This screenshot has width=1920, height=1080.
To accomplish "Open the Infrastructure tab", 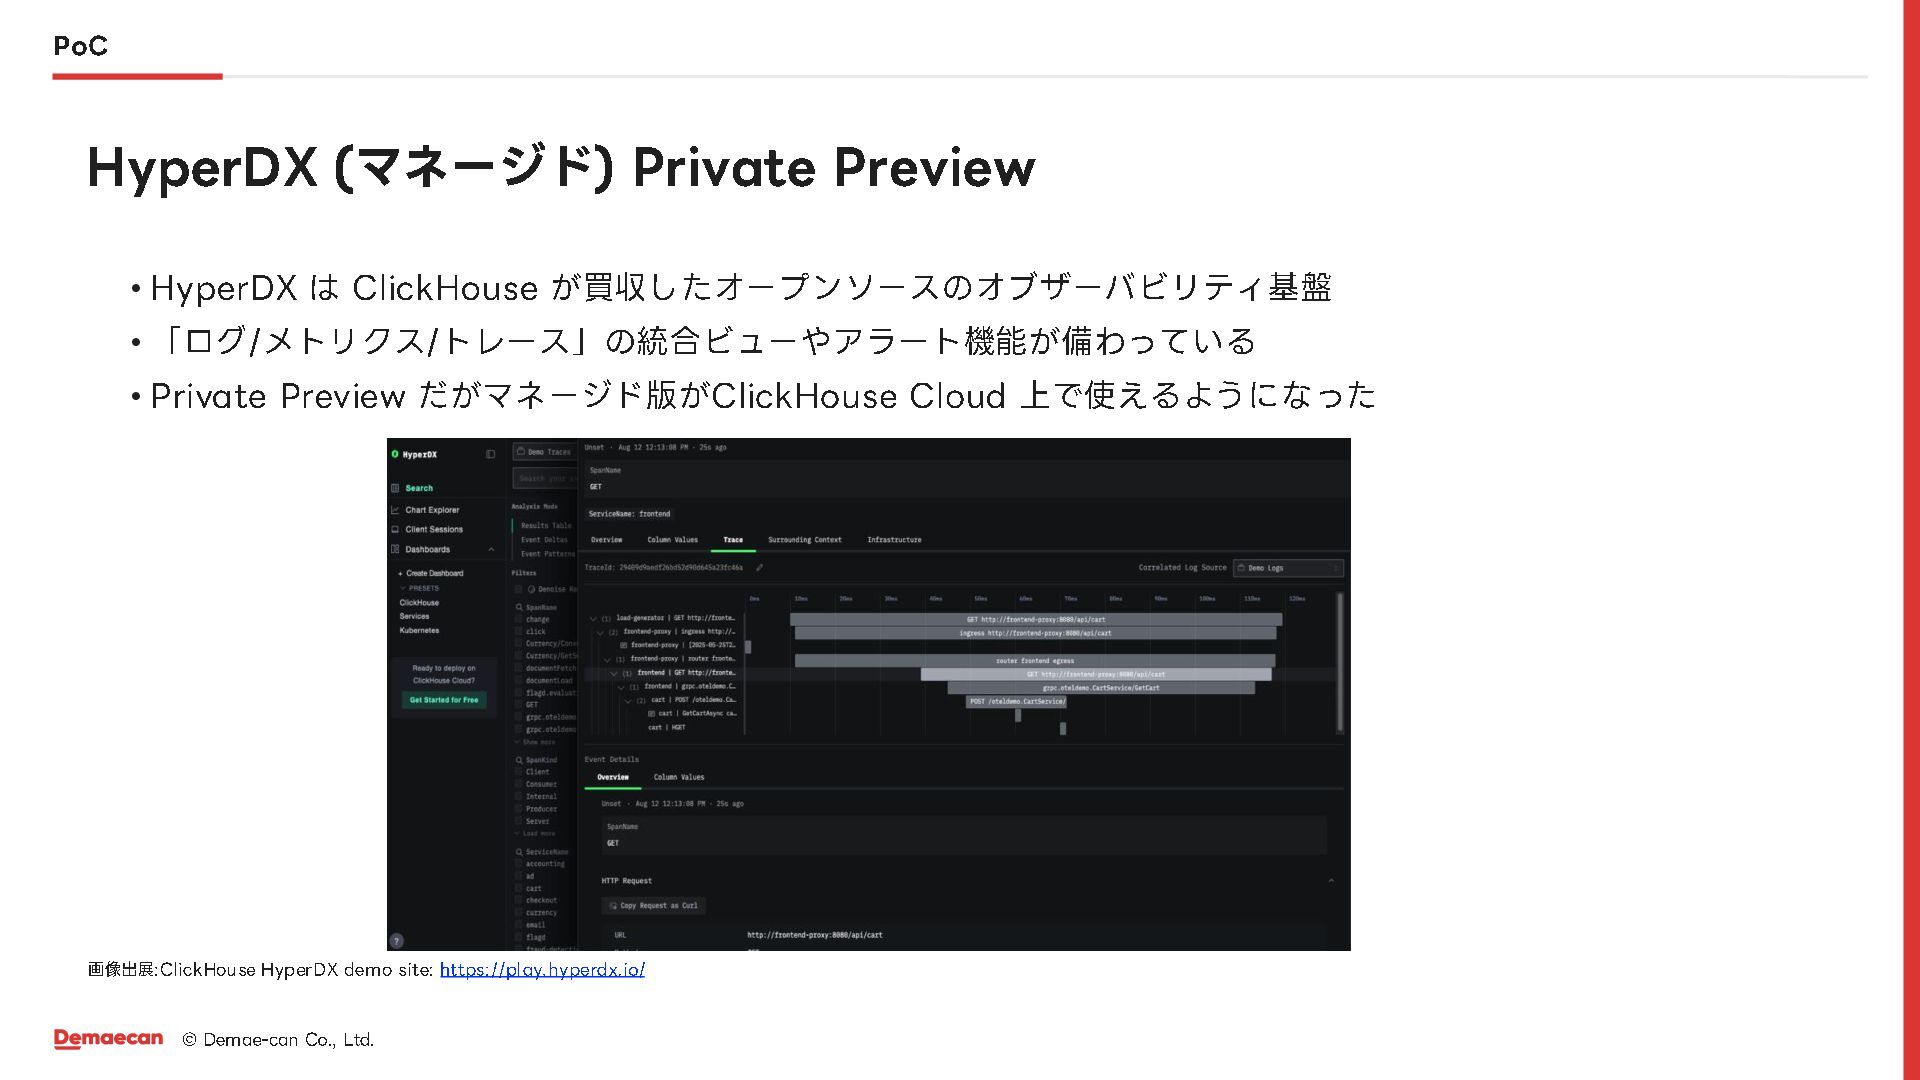I will (x=894, y=540).
